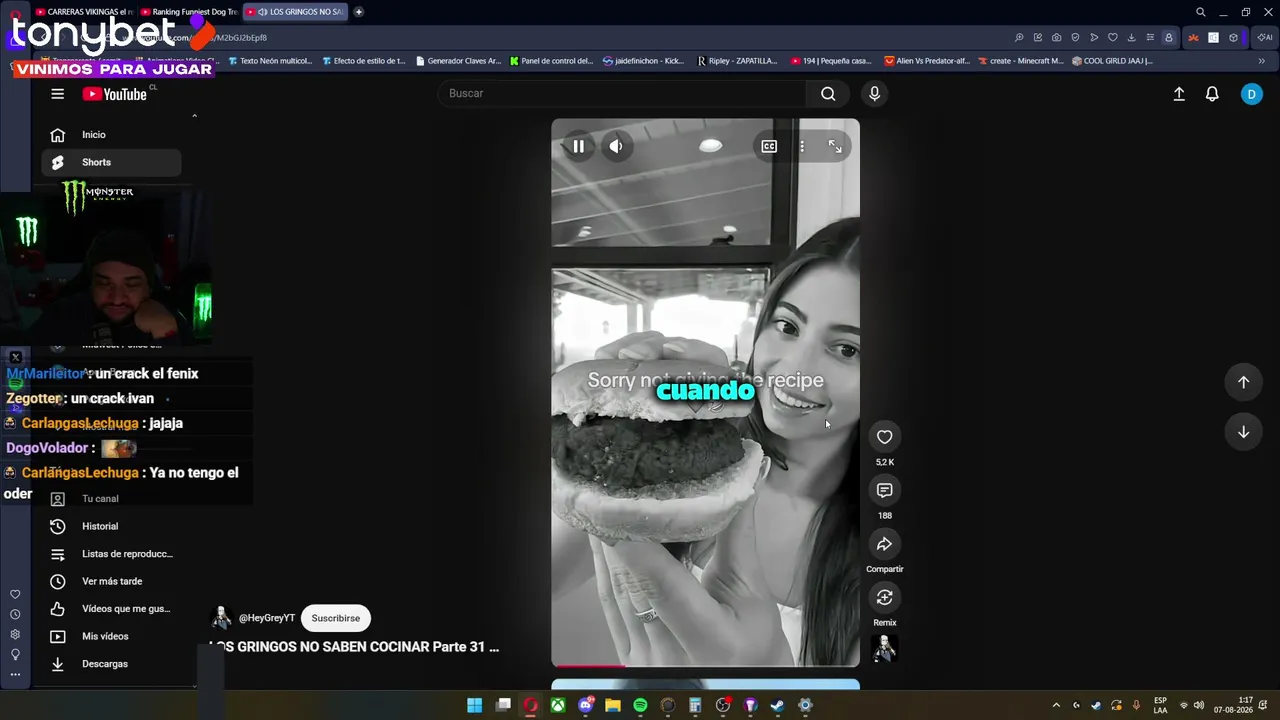Open Alien Vs Predator bookmark
The image size is (1280, 720).
click(x=927, y=61)
